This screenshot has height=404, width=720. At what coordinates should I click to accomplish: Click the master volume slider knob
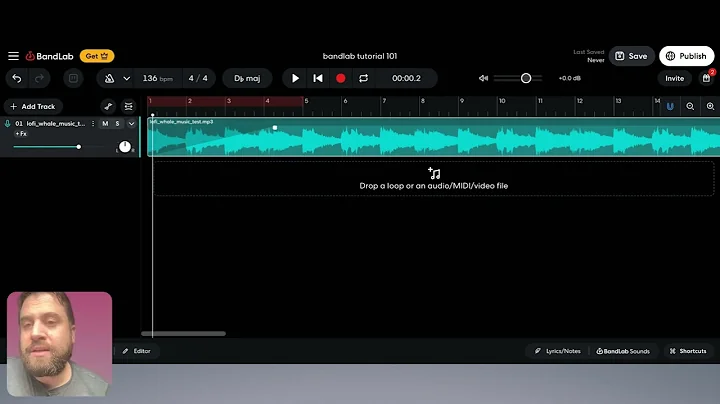click(526, 79)
